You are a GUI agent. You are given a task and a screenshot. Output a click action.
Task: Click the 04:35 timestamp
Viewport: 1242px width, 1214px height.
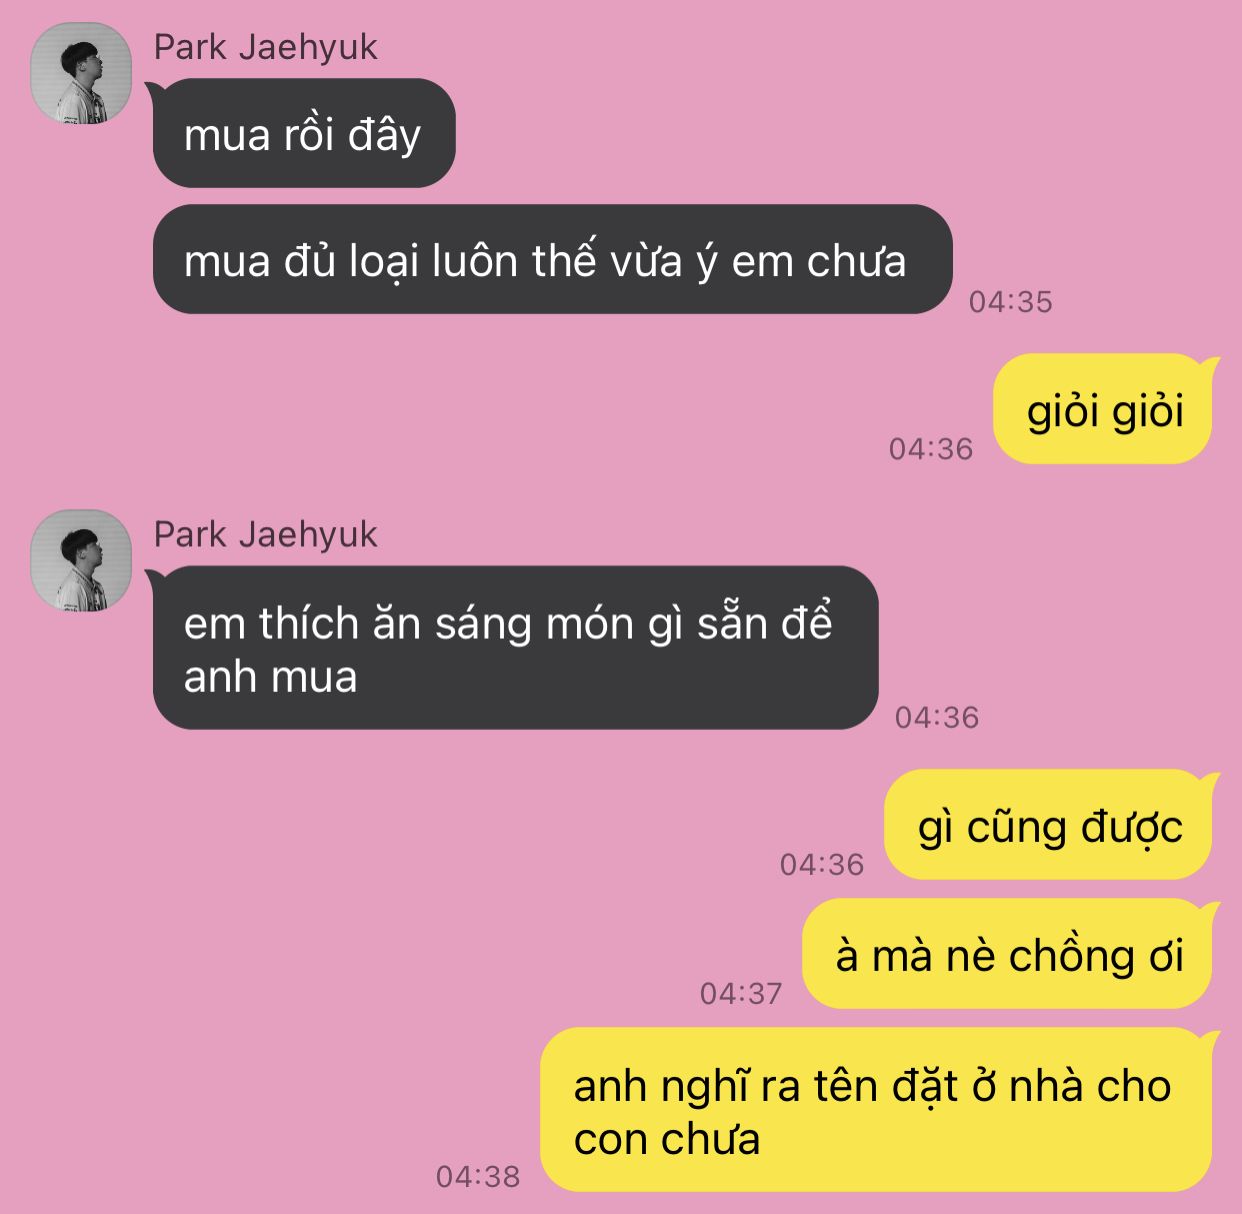(1010, 301)
